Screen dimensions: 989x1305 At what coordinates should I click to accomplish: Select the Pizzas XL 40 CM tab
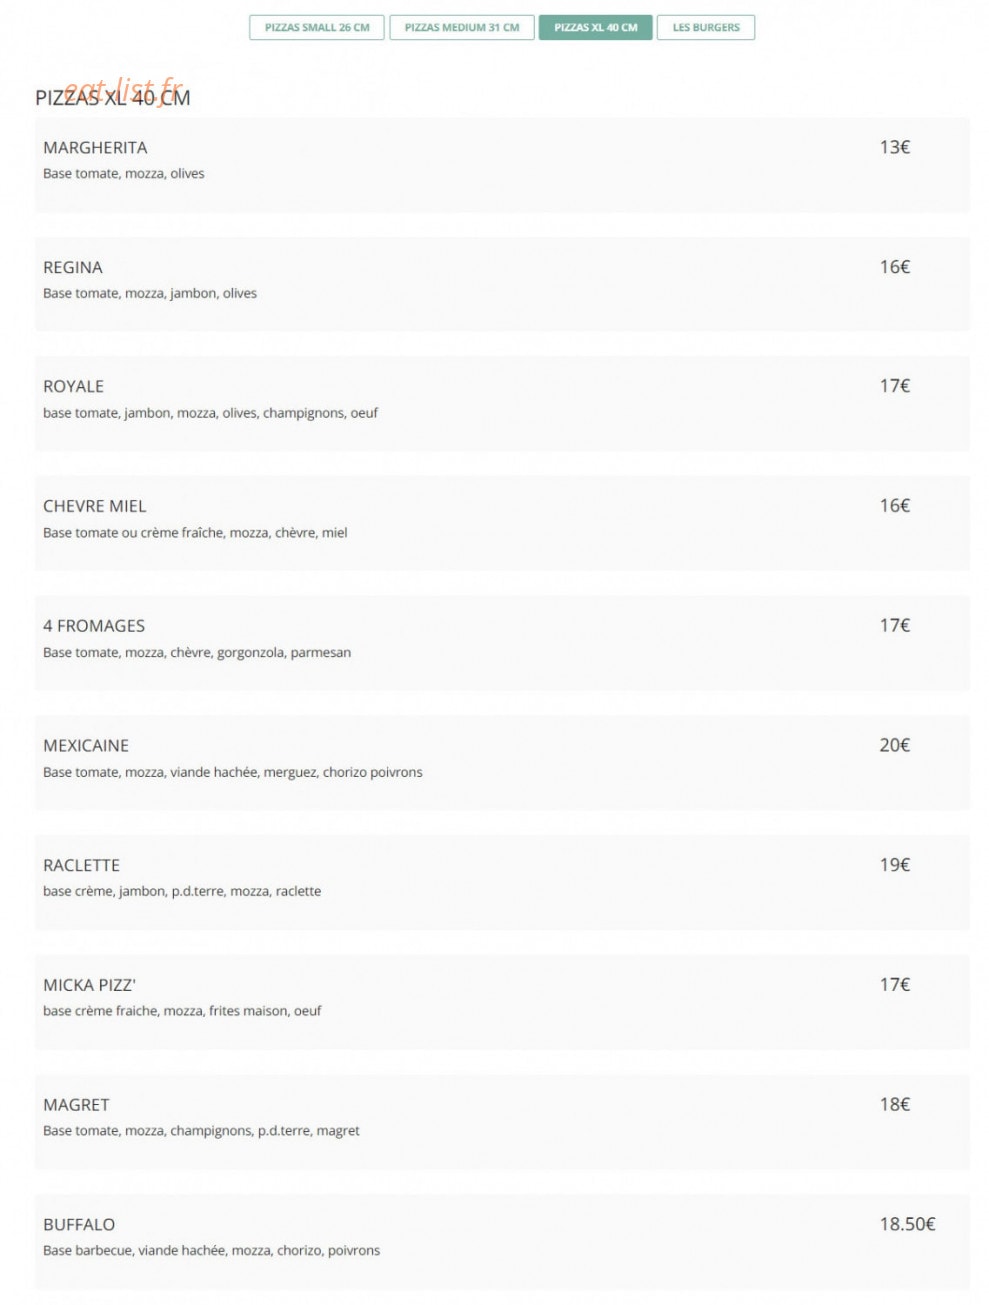point(596,28)
